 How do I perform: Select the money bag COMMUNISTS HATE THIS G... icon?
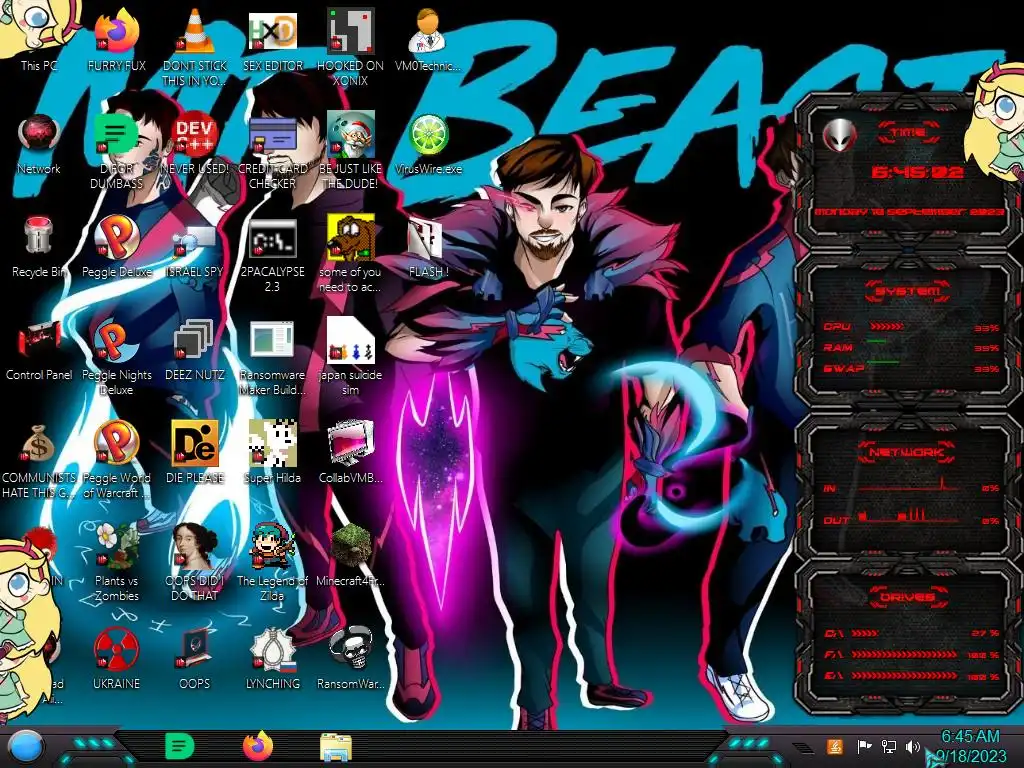pos(38,460)
